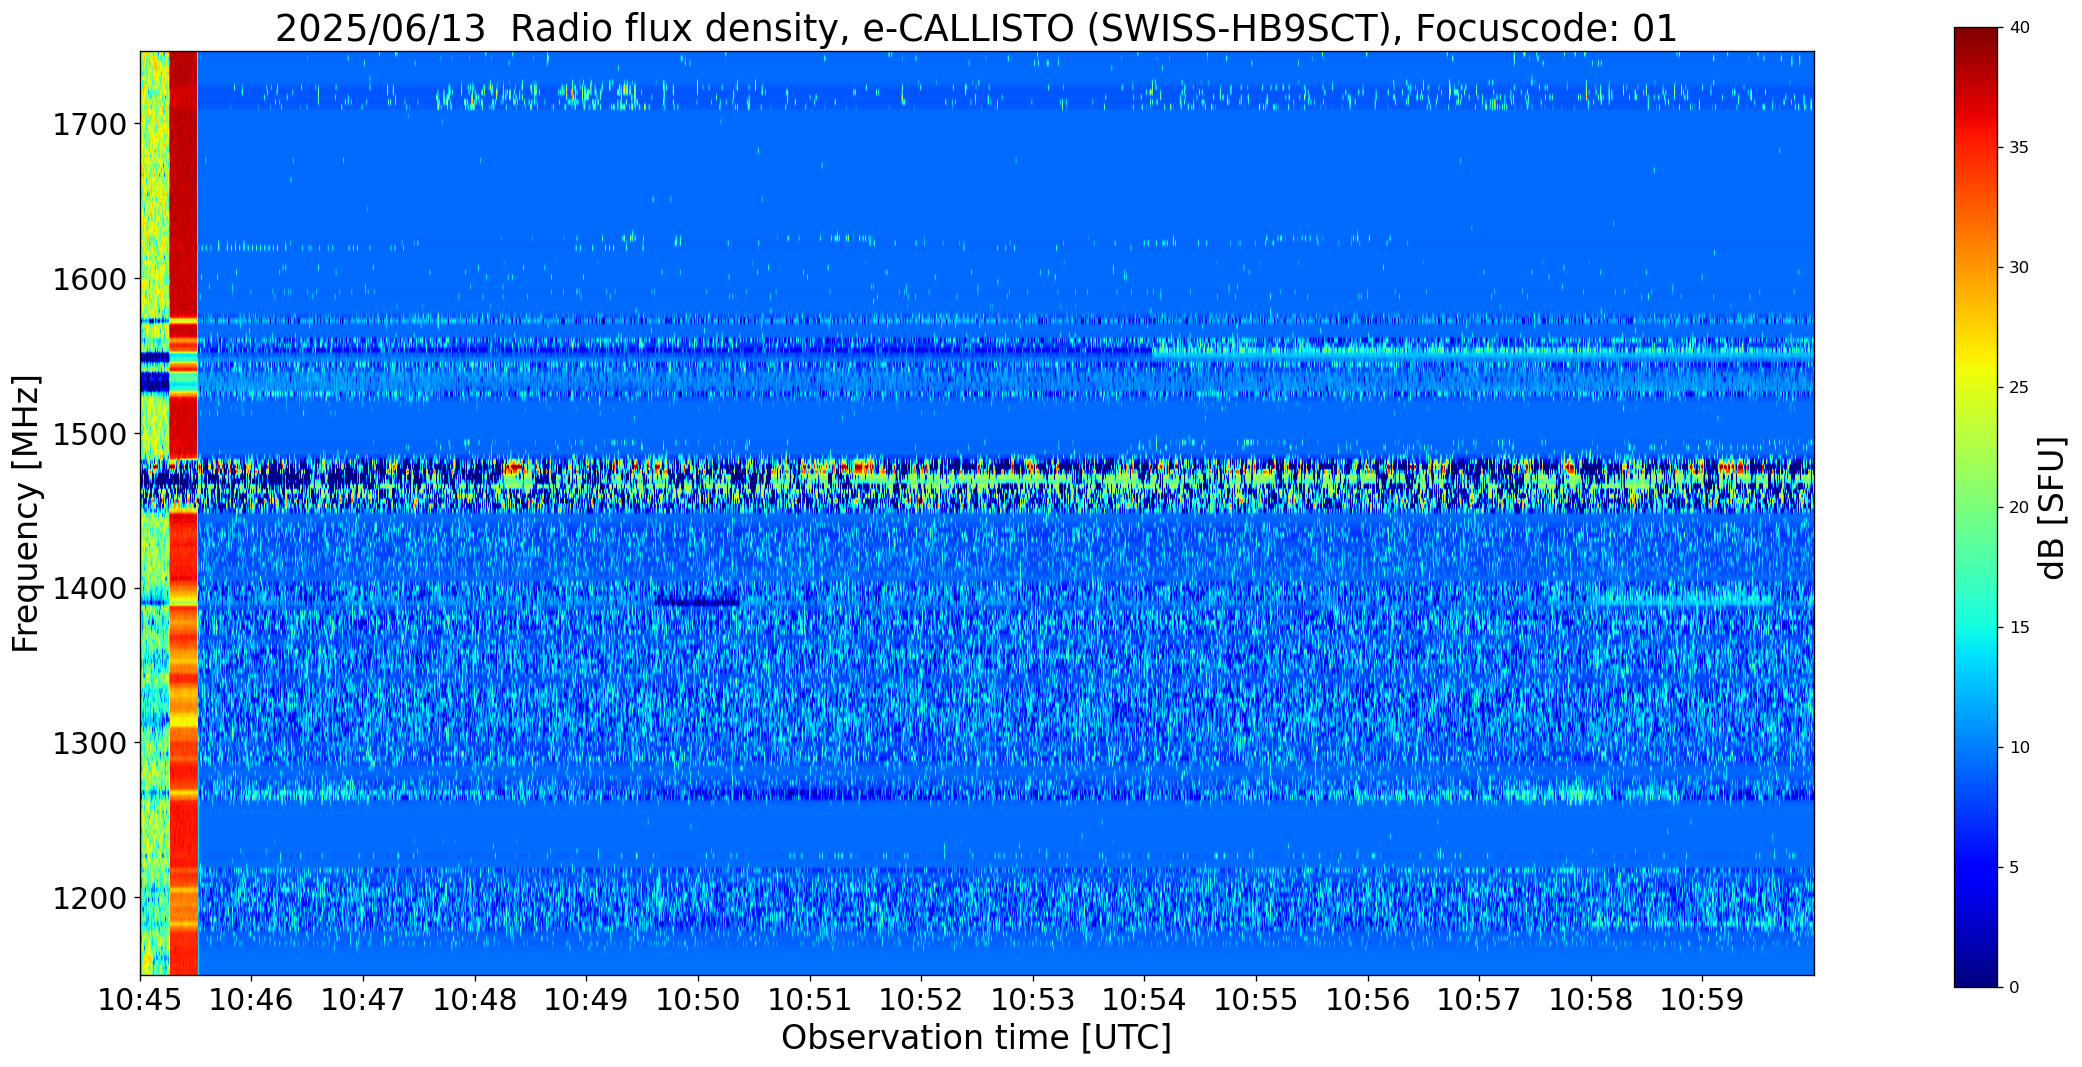The height and width of the screenshot is (1067, 2082).
Task: Click the dark blue bottom of the colorbar
Action: tap(1978, 972)
